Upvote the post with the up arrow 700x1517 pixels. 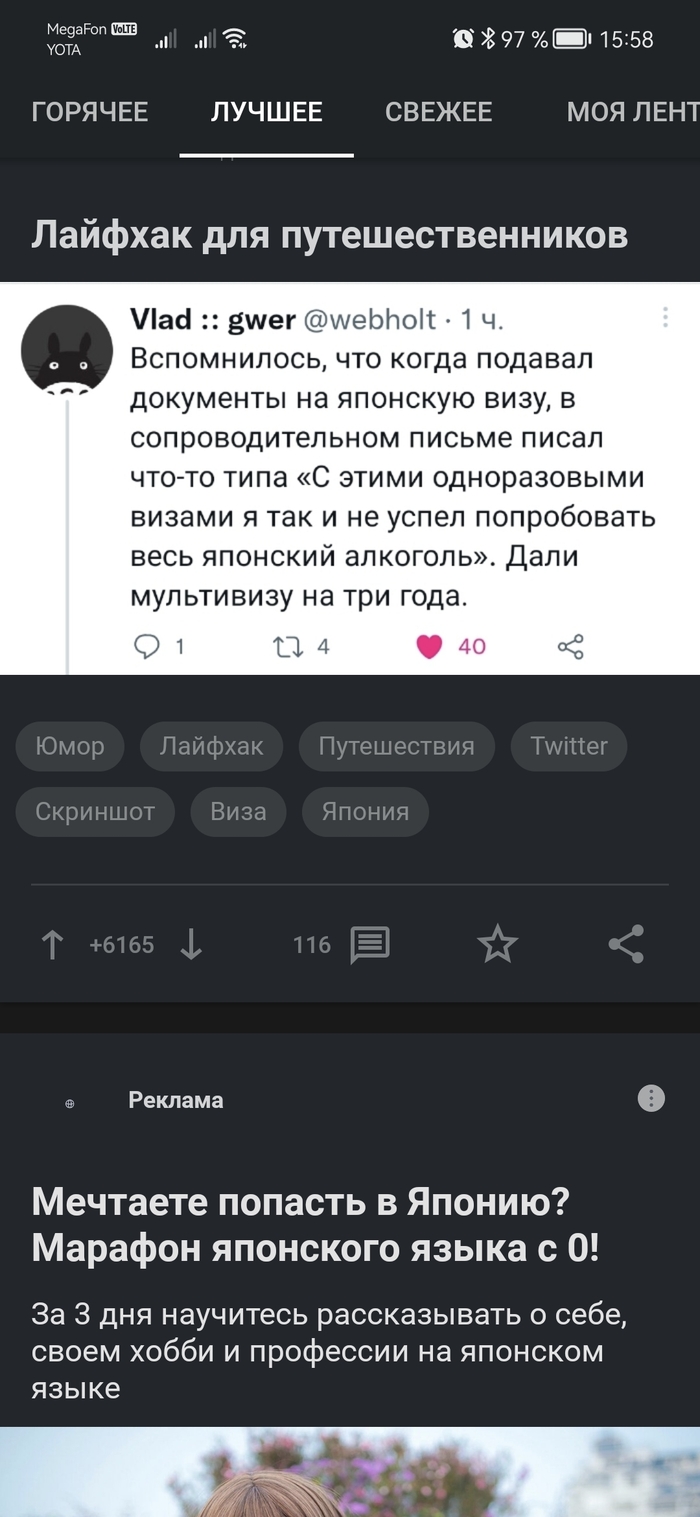point(51,943)
